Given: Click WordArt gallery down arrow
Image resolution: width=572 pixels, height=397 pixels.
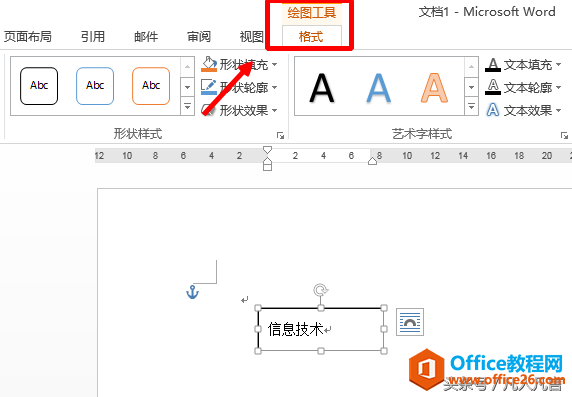Looking at the screenshot, I should click(x=471, y=87).
